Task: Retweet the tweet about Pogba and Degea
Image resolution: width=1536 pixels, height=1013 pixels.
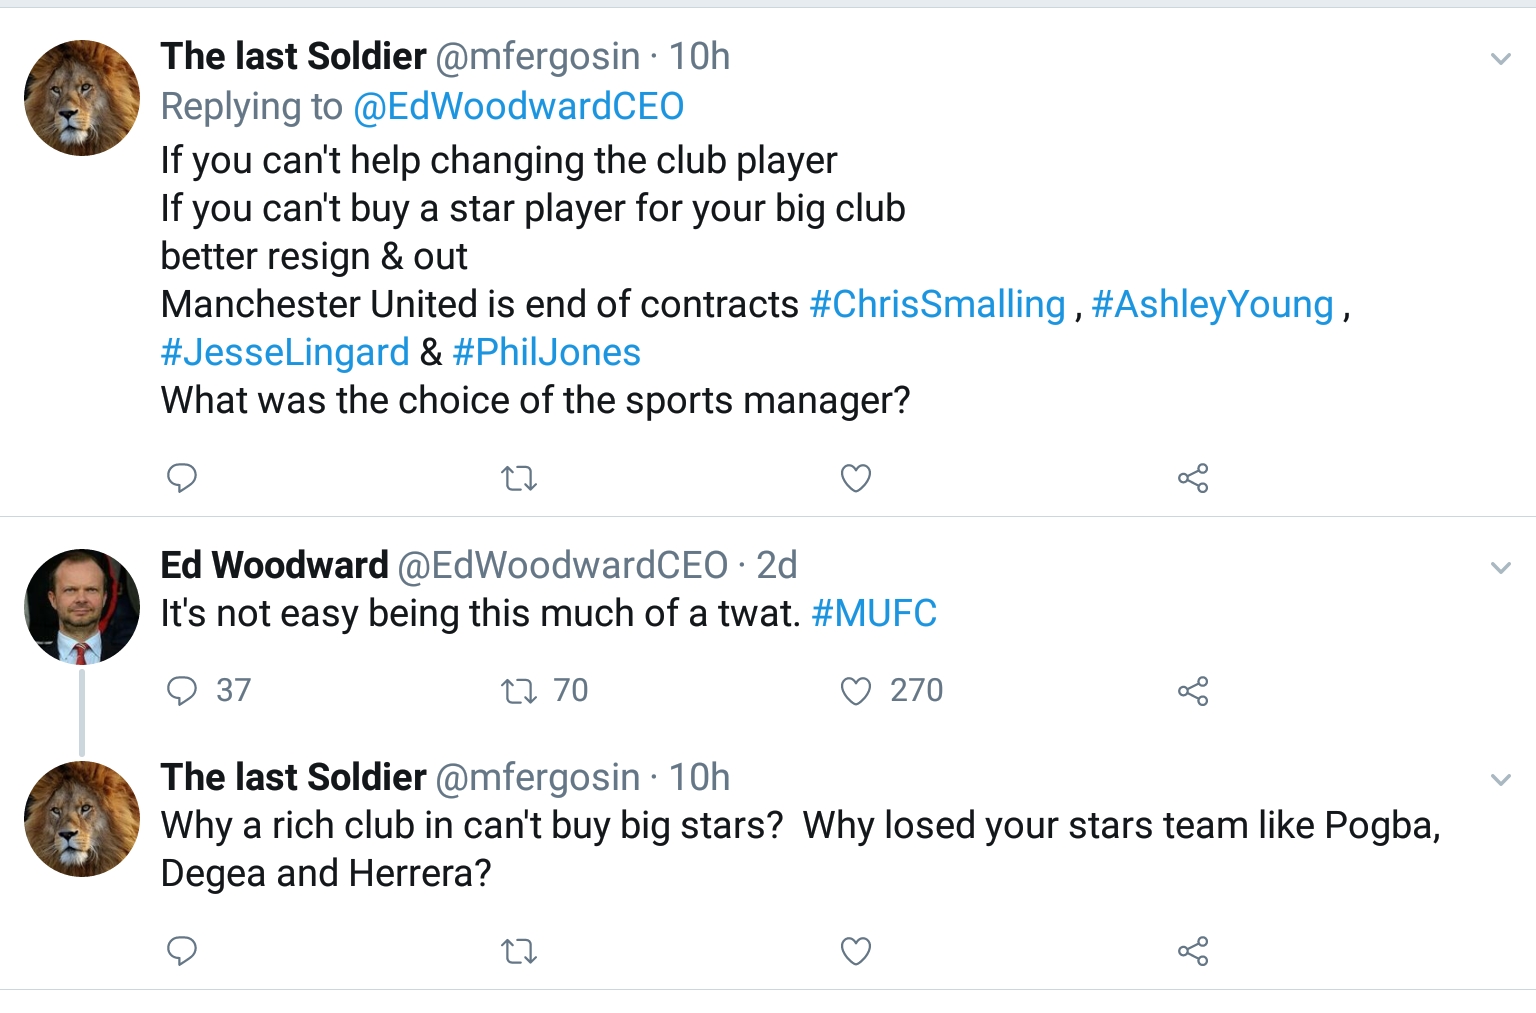Action: click(518, 951)
